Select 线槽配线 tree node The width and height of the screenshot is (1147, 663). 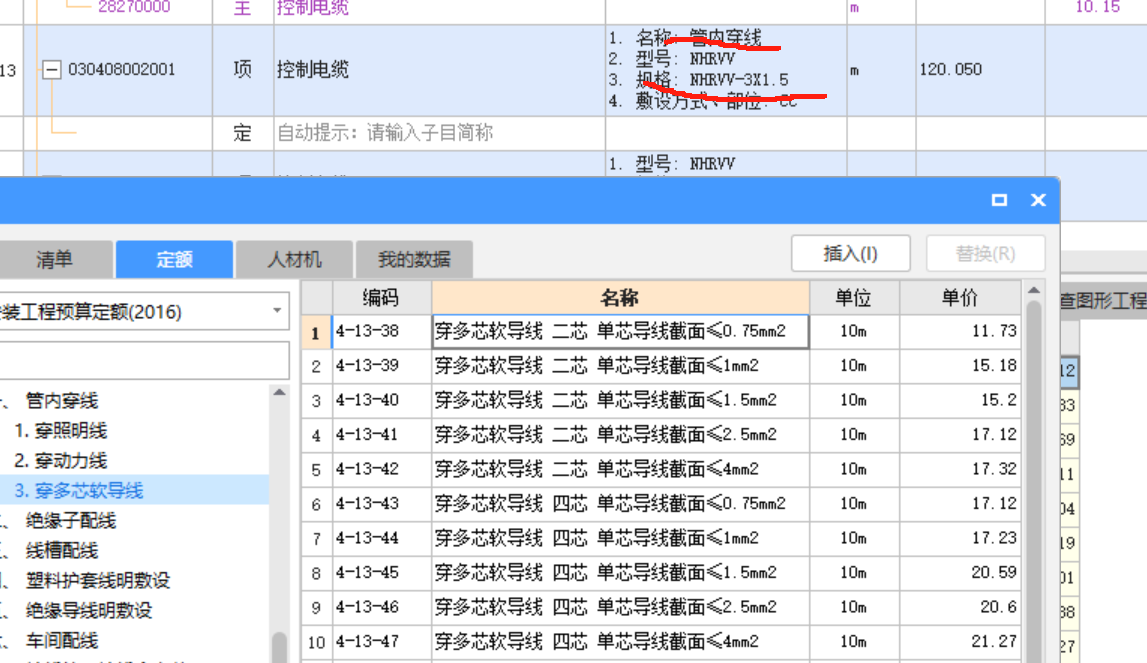tap(61, 550)
